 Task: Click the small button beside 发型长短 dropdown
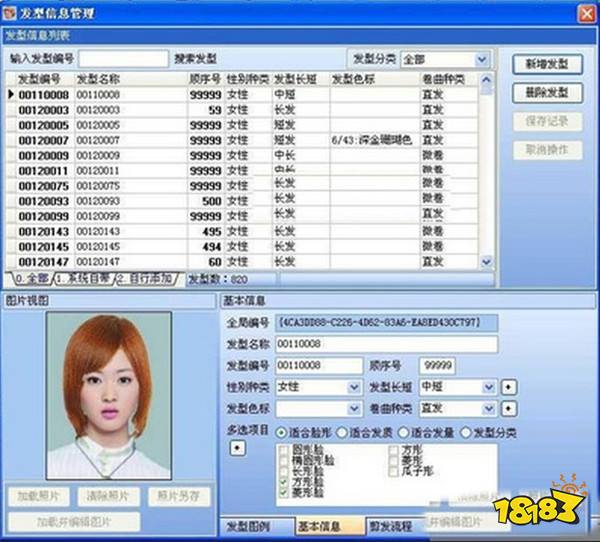[508, 387]
